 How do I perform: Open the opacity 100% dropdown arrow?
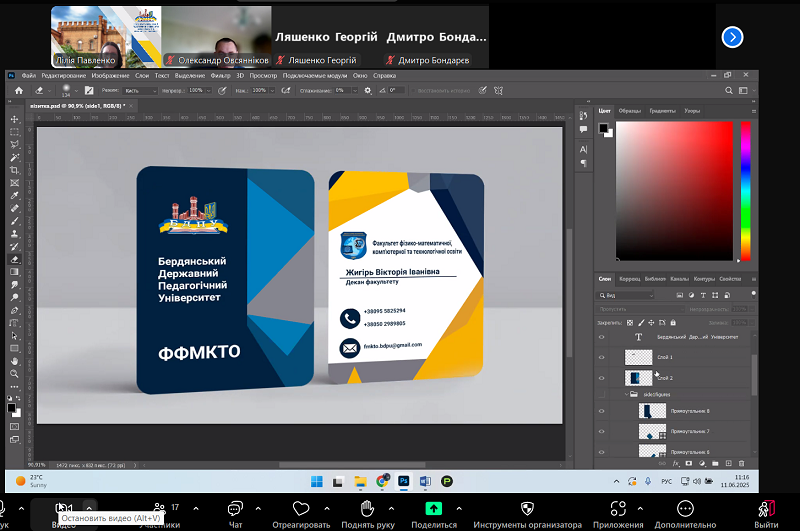click(208, 90)
